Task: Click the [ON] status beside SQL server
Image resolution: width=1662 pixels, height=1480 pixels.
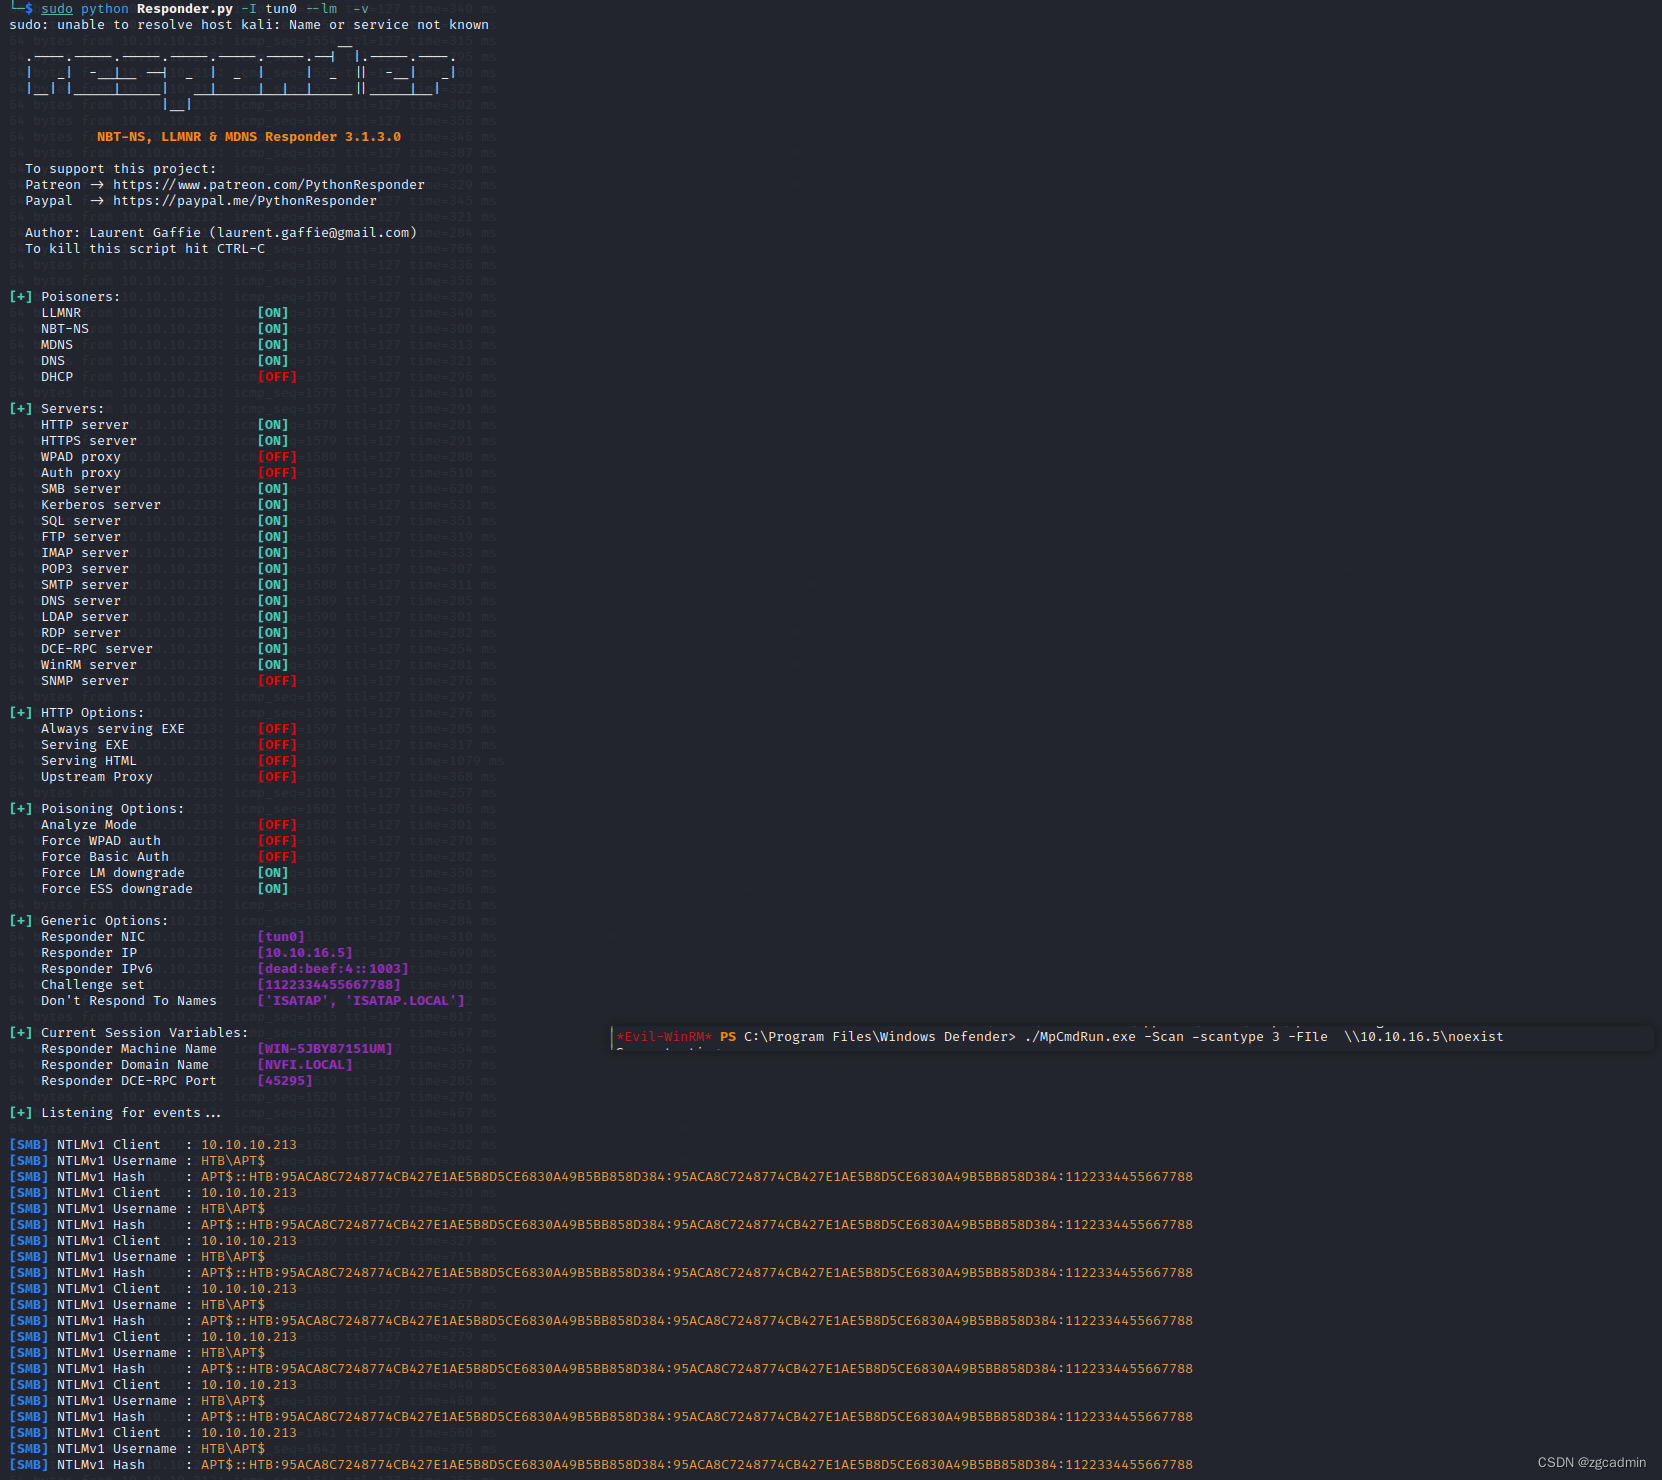Action: tap(273, 521)
